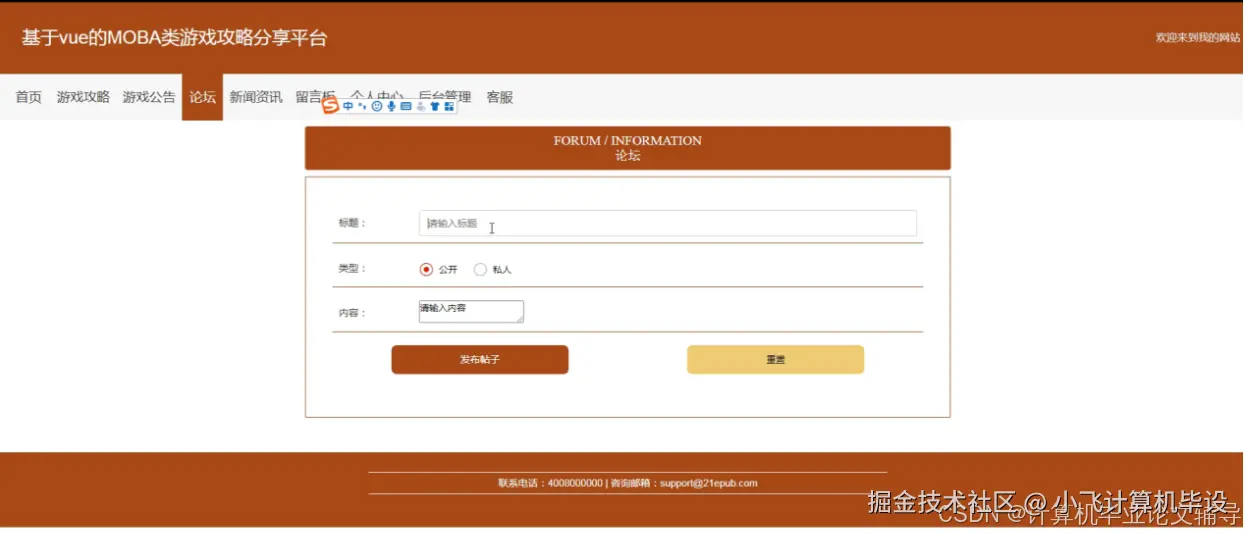Open the 客服 nav tab
1246x534 pixels.
(x=499, y=97)
